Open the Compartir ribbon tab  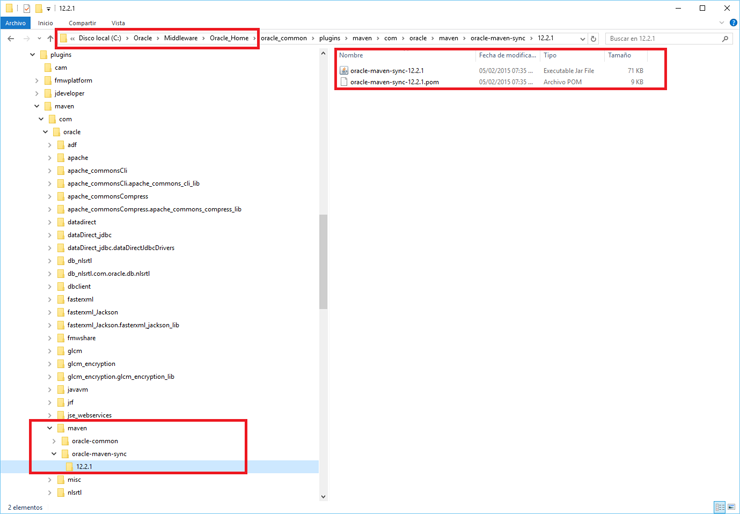point(82,23)
